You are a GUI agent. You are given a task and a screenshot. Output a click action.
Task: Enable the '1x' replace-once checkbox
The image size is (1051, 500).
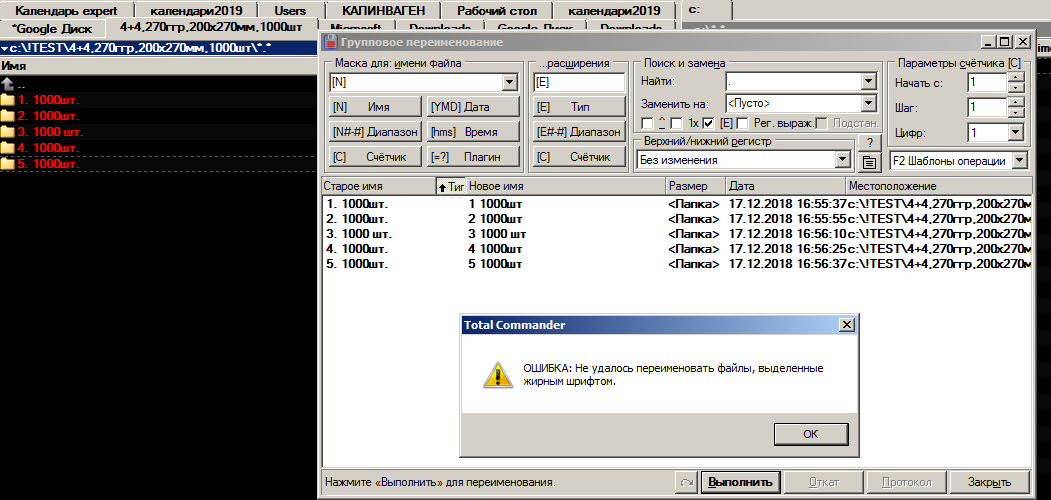[676, 123]
